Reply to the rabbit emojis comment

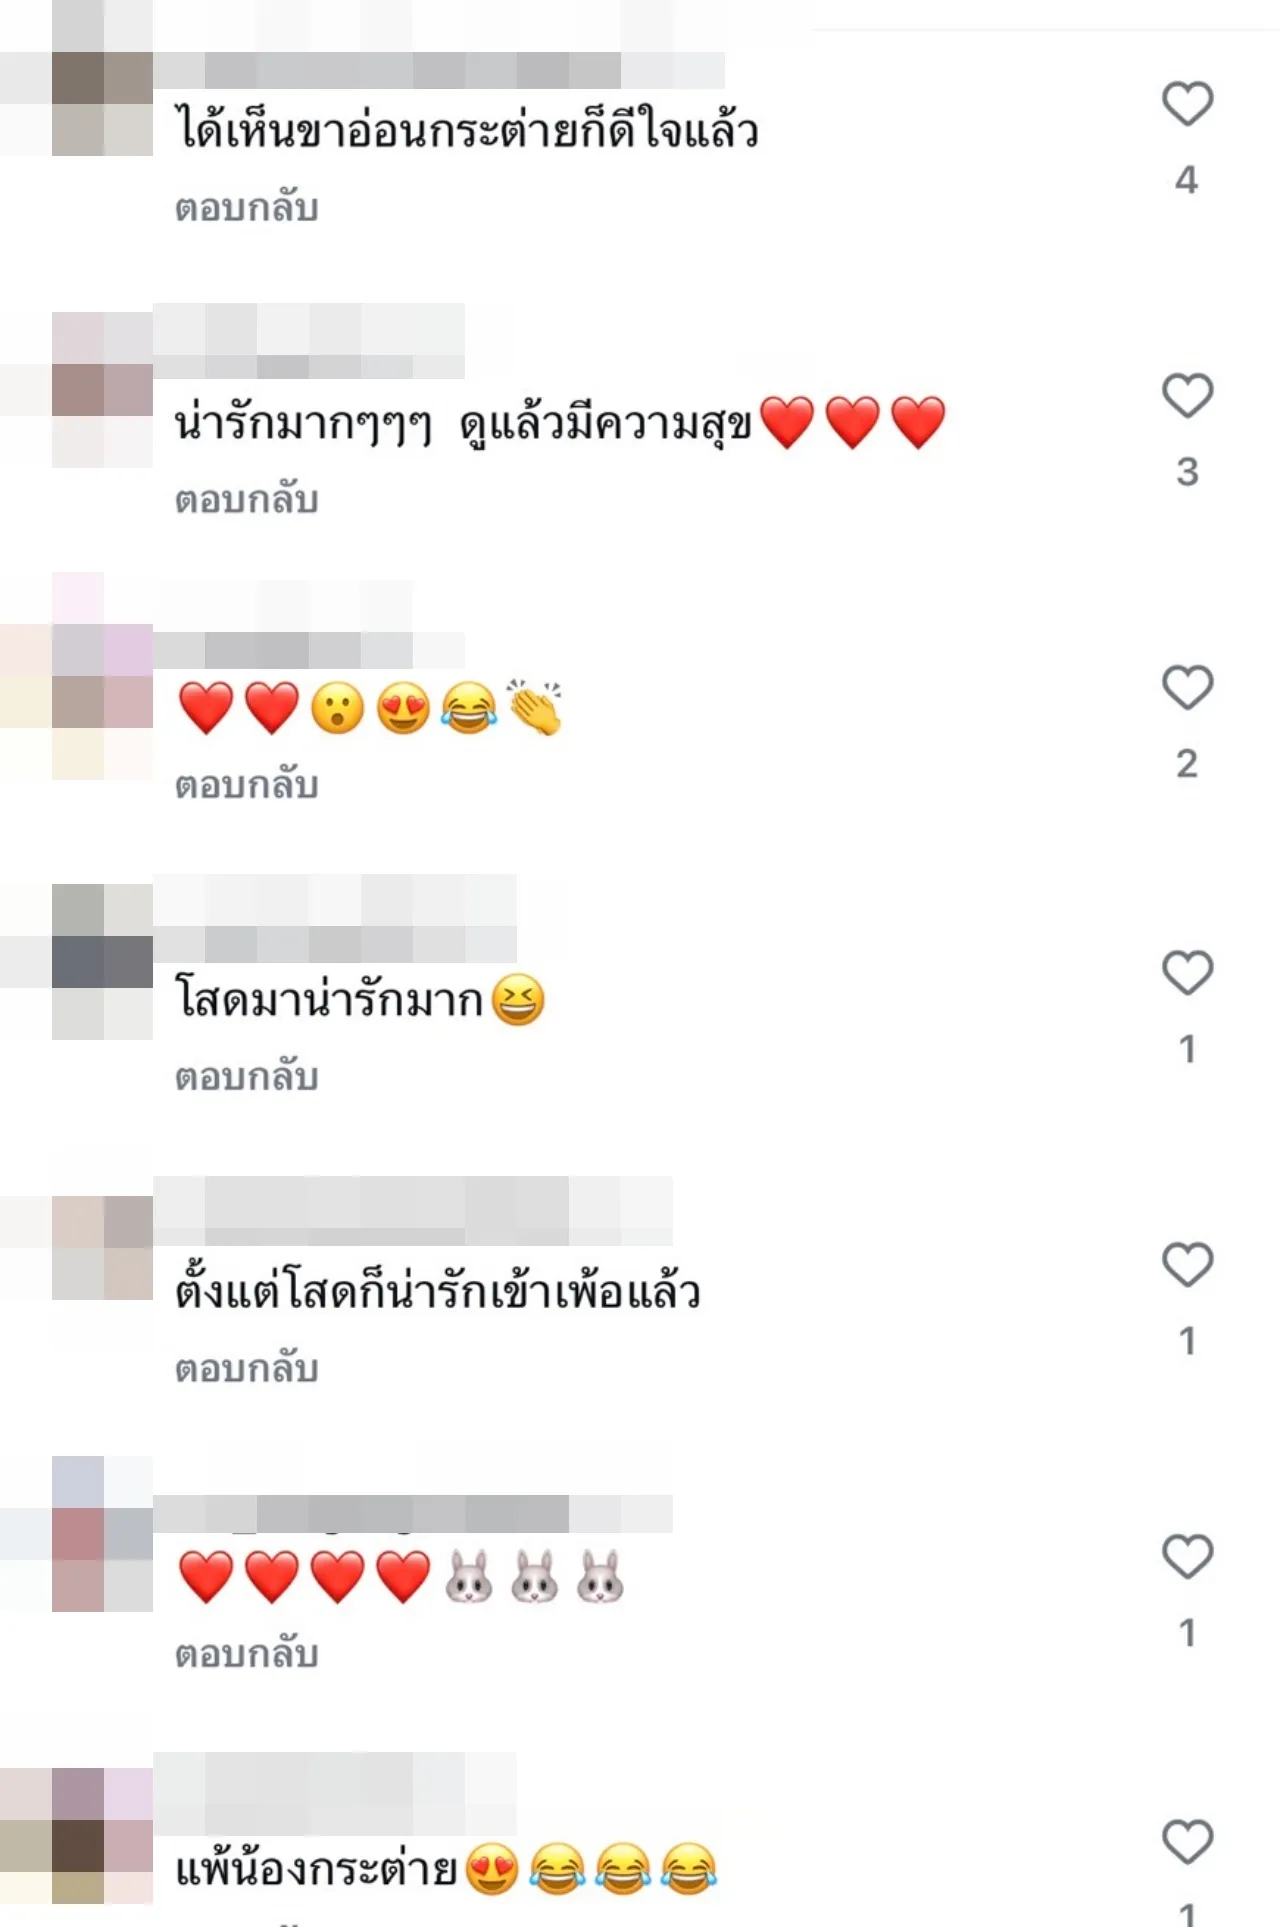(x=247, y=1654)
